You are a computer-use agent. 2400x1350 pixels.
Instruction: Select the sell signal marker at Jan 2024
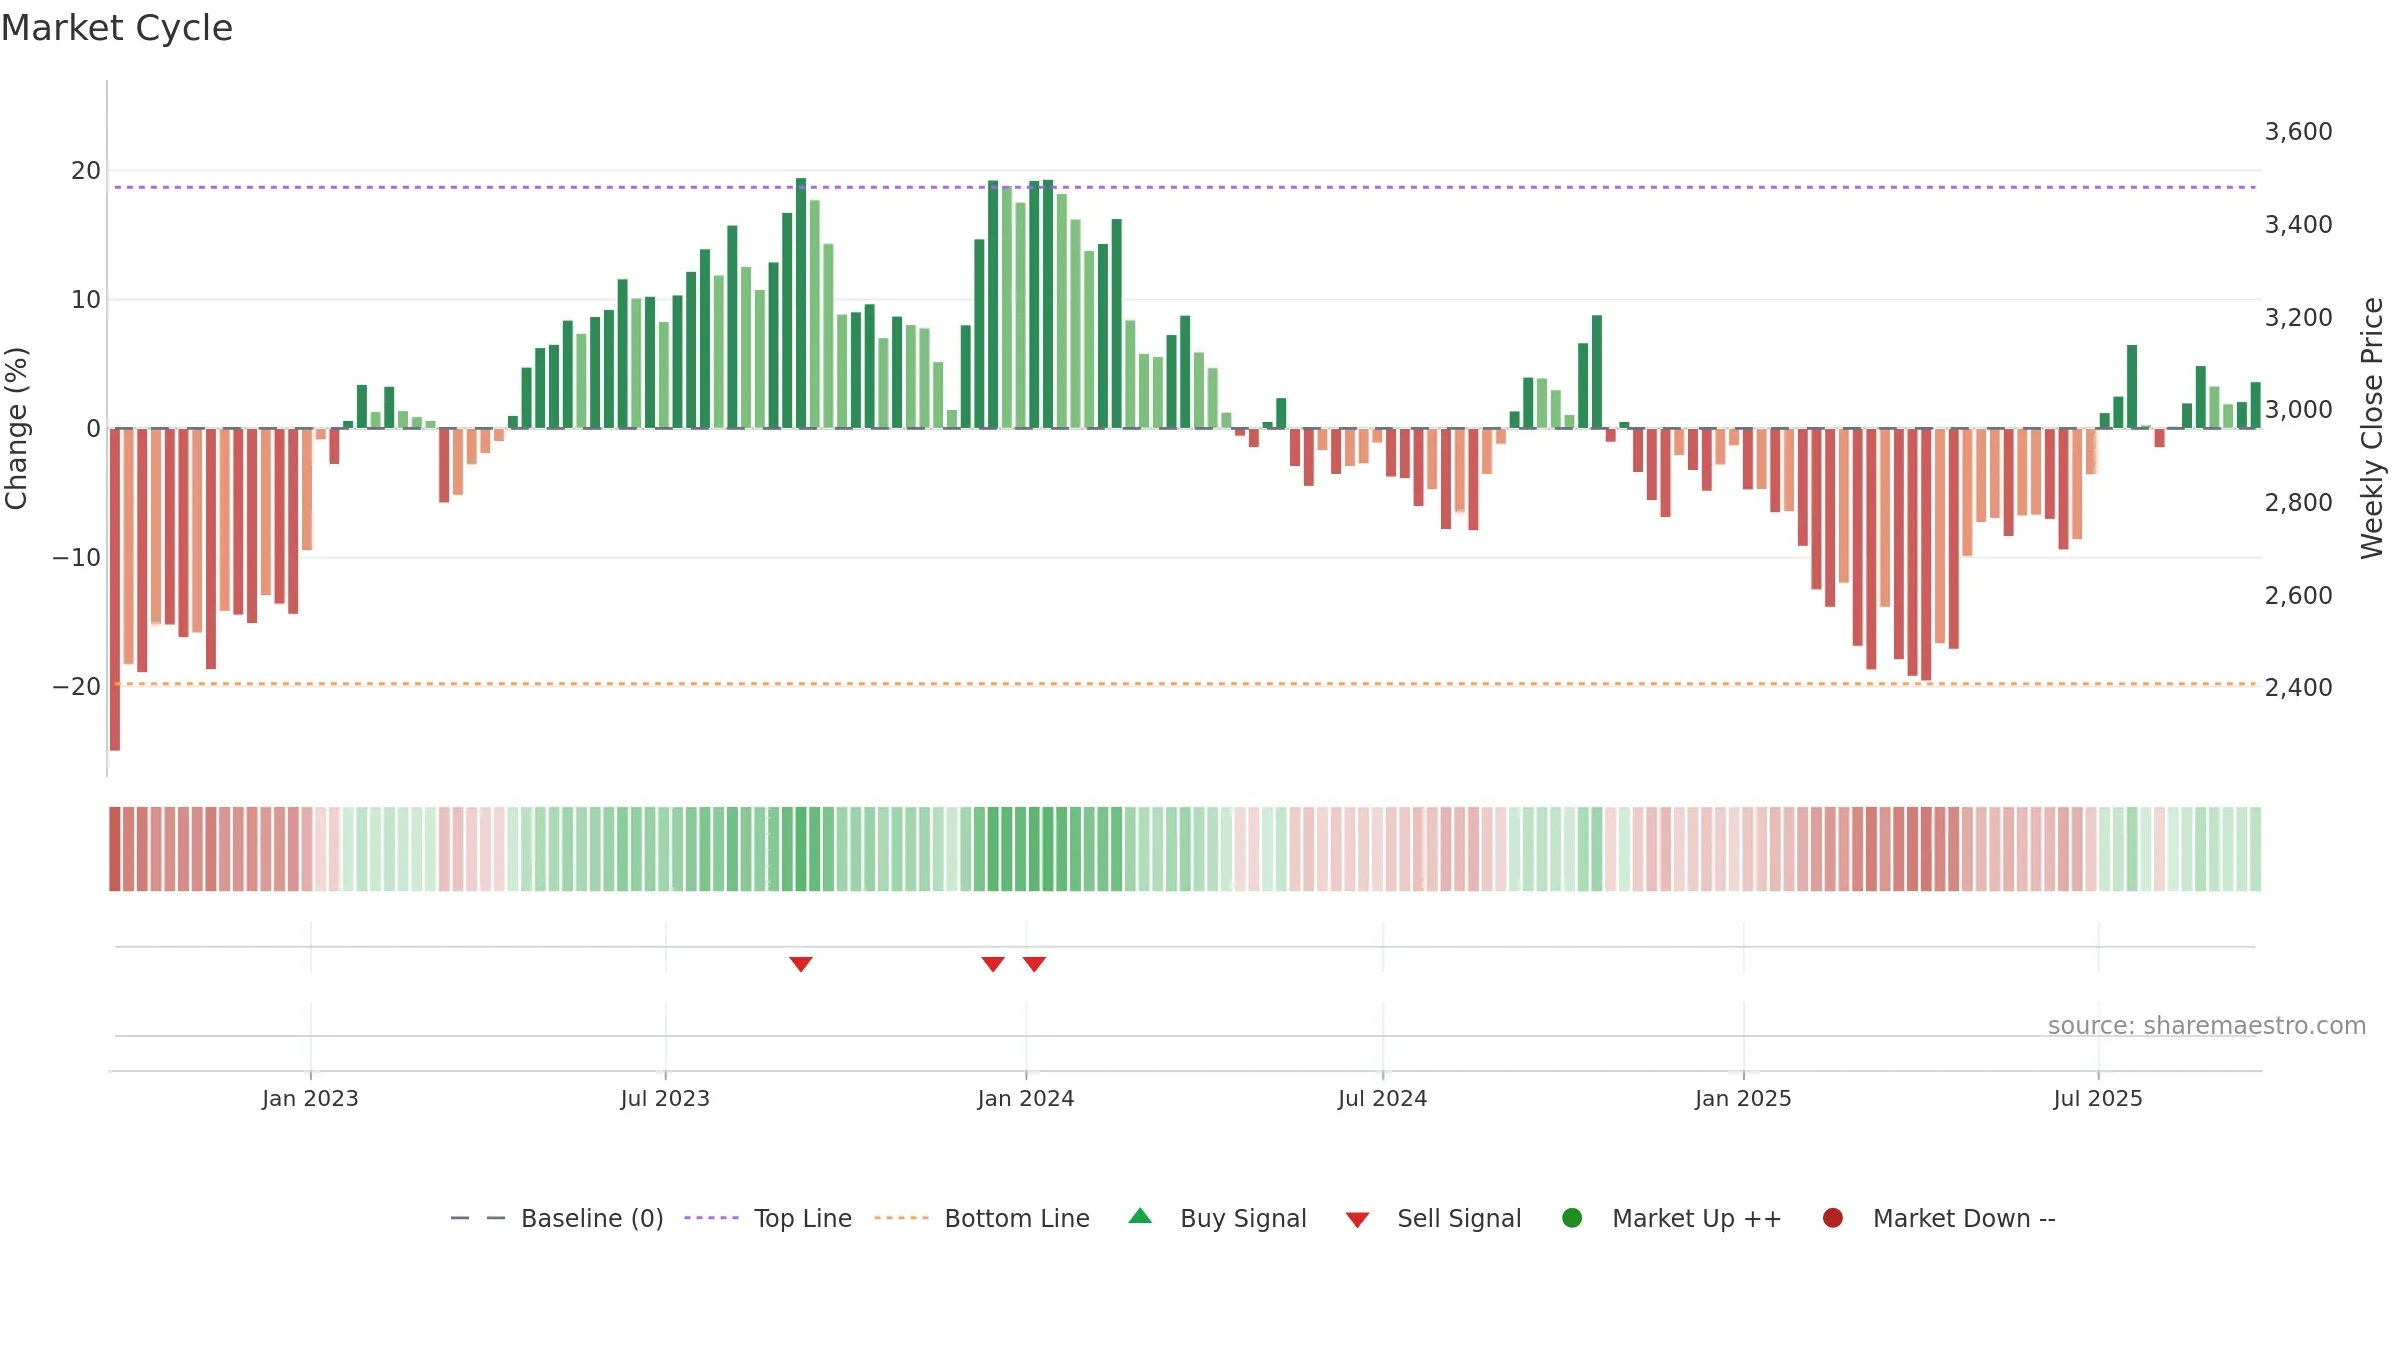point(1034,964)
